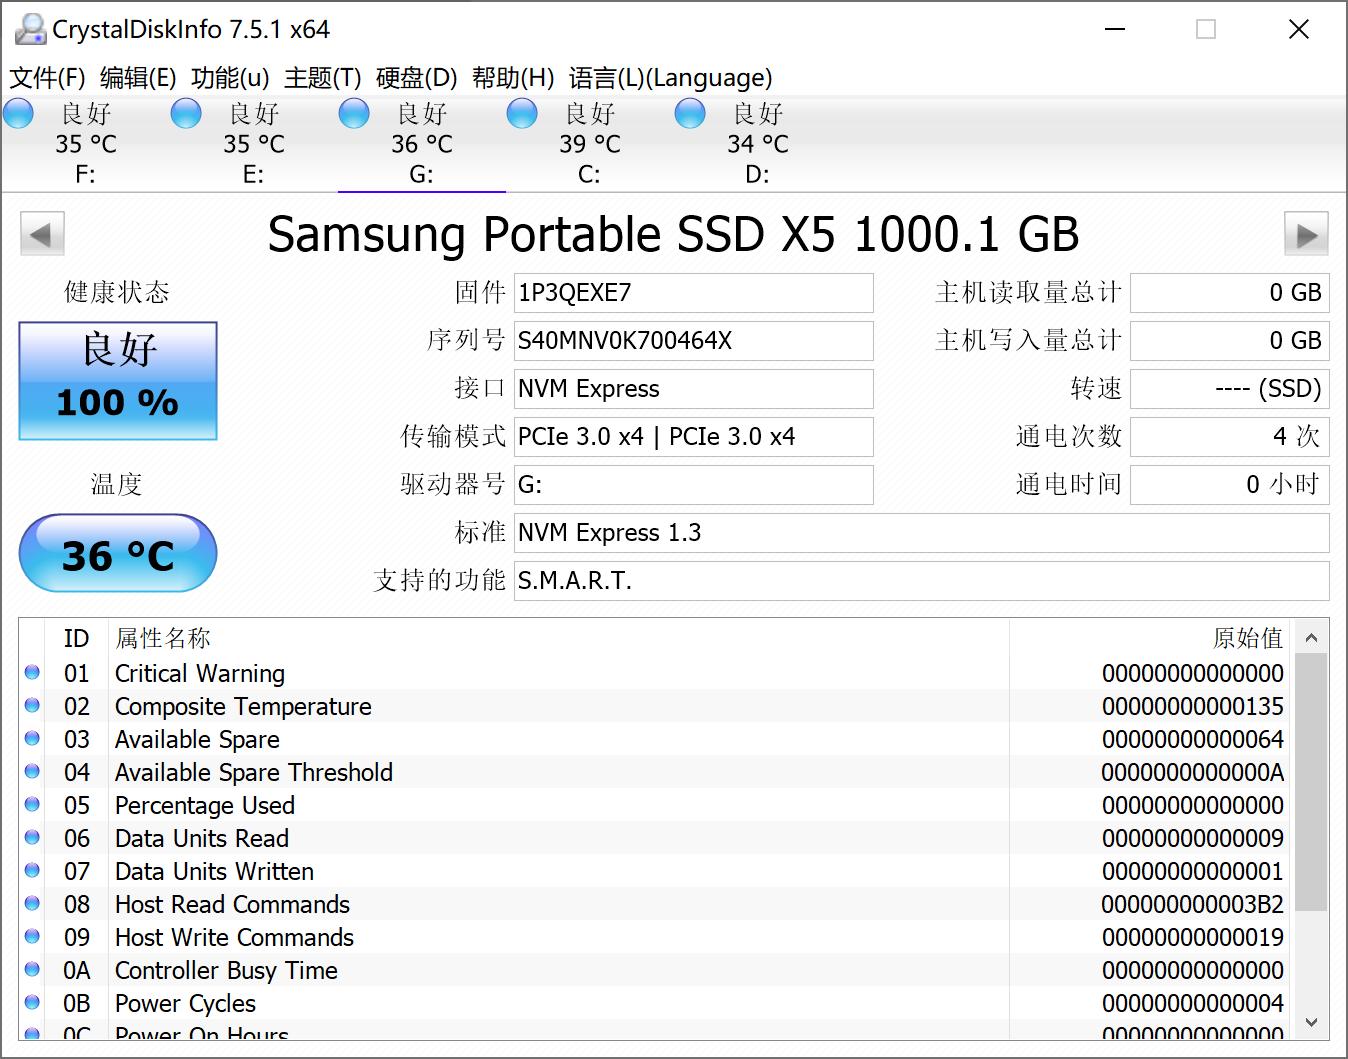The height and width of the screenshot is (1059, 1348).
Task: Select drive F health status icon
Action: point(18,113)
